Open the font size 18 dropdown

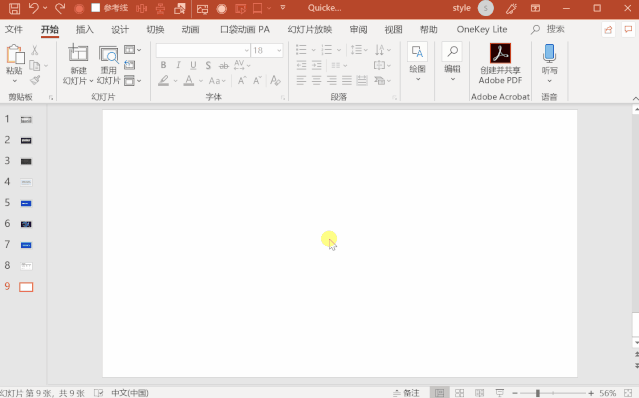pyautogui.click(x=279, y=51)
